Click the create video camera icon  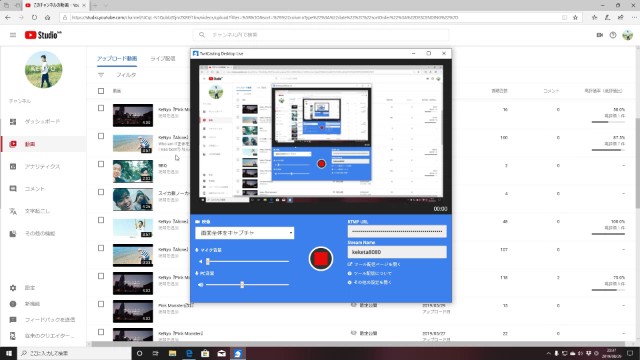click(x=600, y=35)
